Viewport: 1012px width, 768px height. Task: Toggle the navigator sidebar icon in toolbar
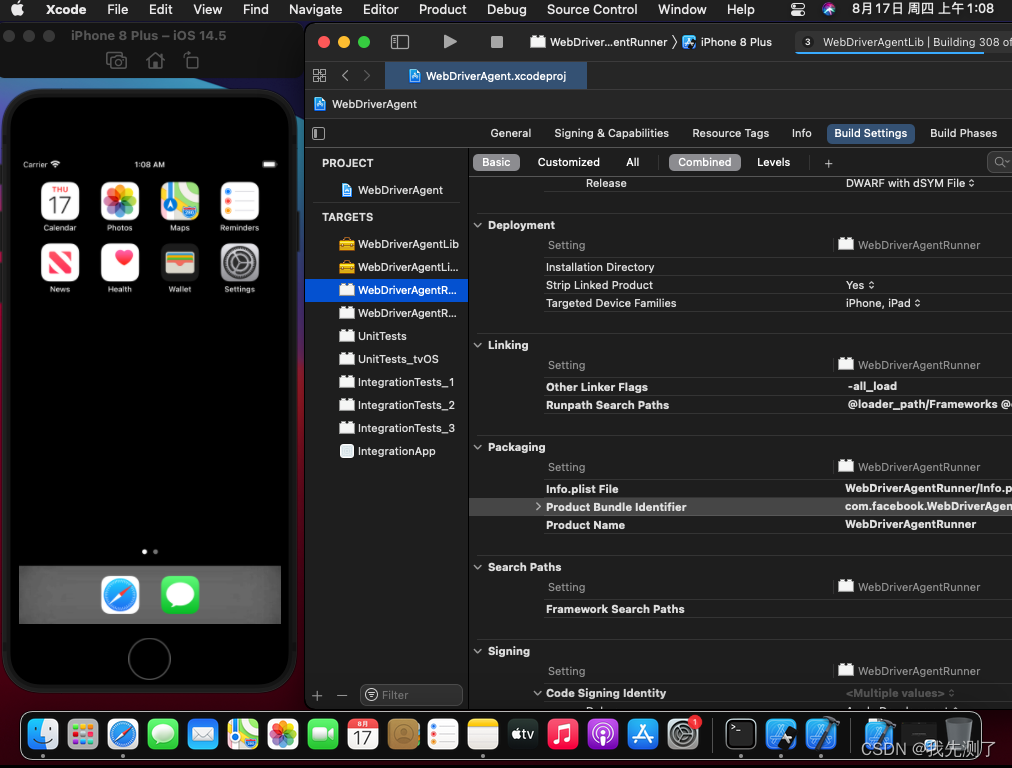coord(400,42)
